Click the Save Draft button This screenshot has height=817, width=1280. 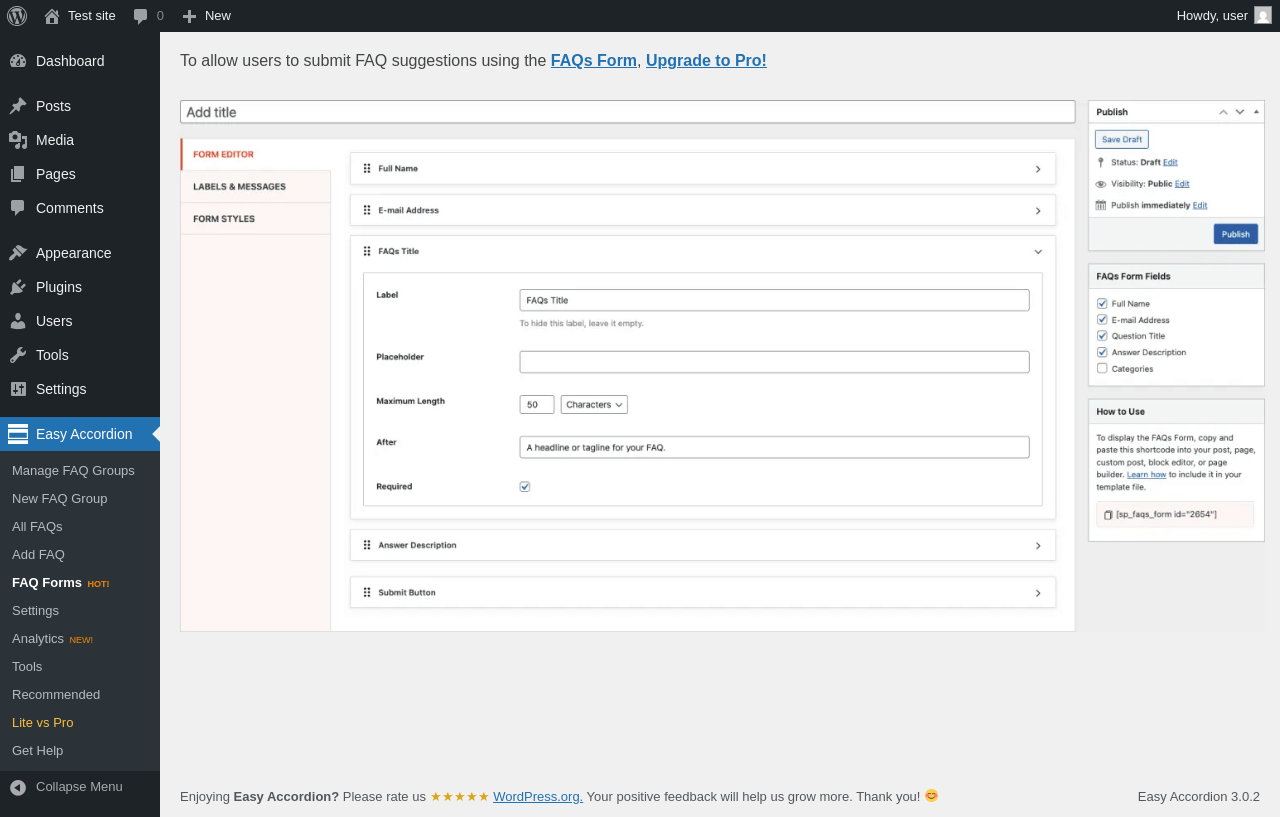point(1121,140)
